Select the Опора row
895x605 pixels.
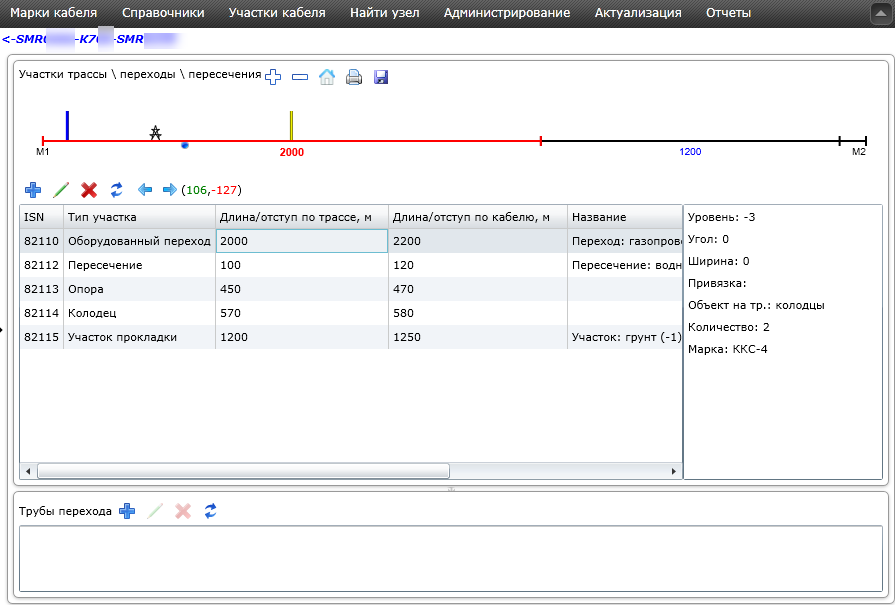point(351,289)
